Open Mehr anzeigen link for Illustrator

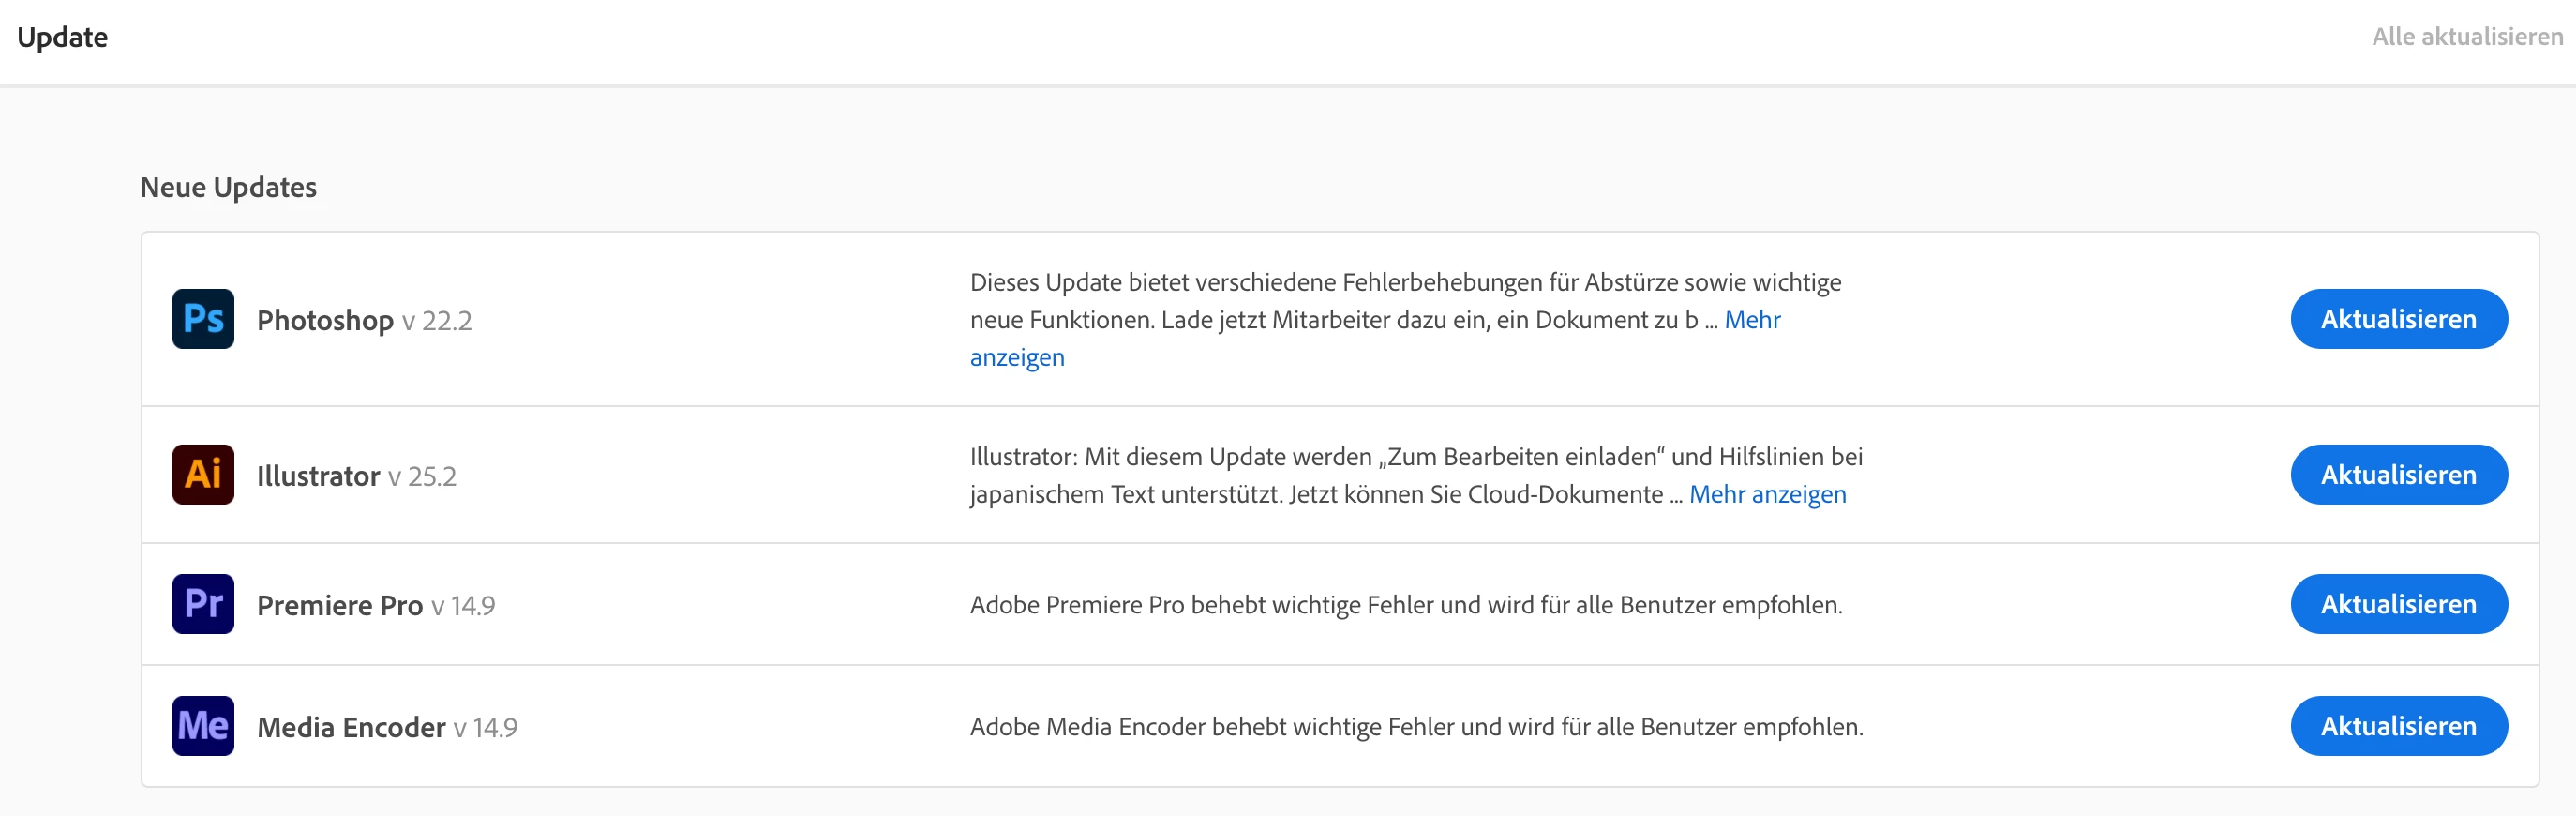point(1767,494)
